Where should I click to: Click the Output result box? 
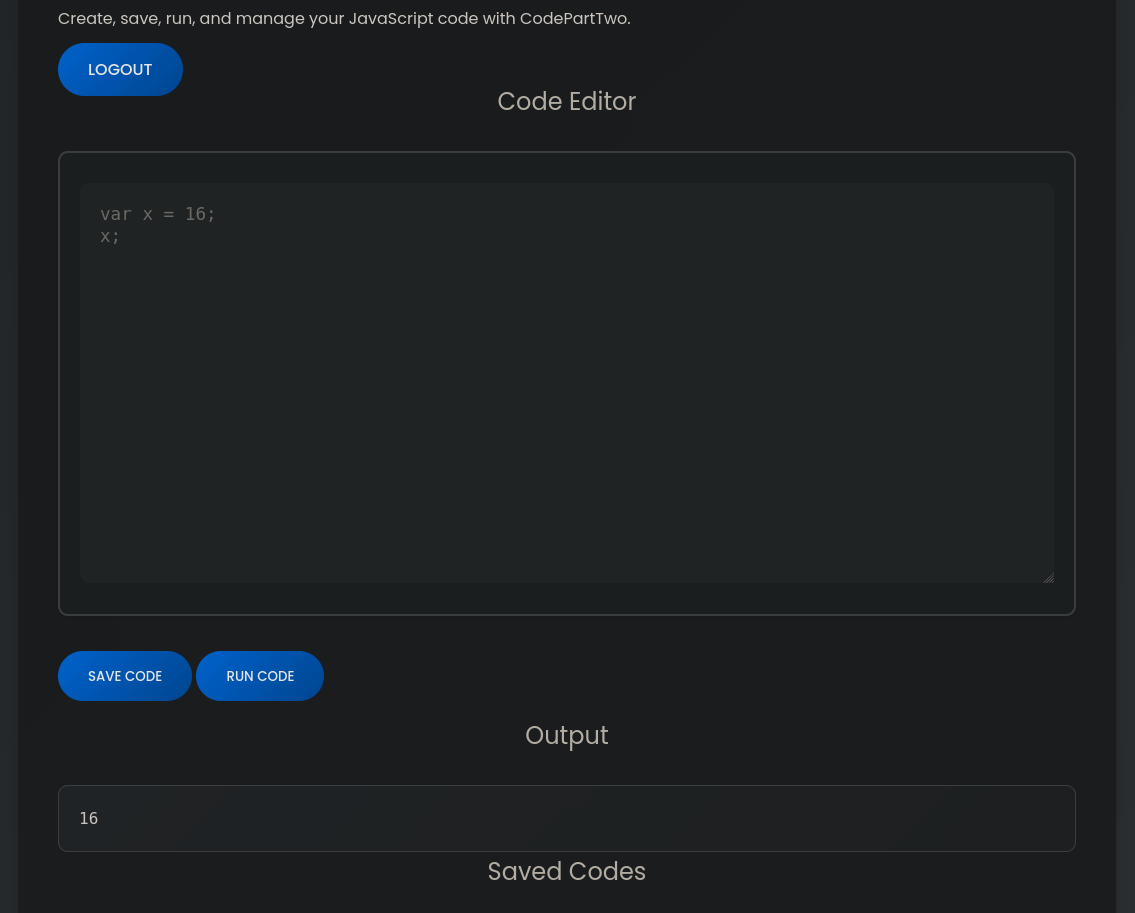click(x=566, y=818)
